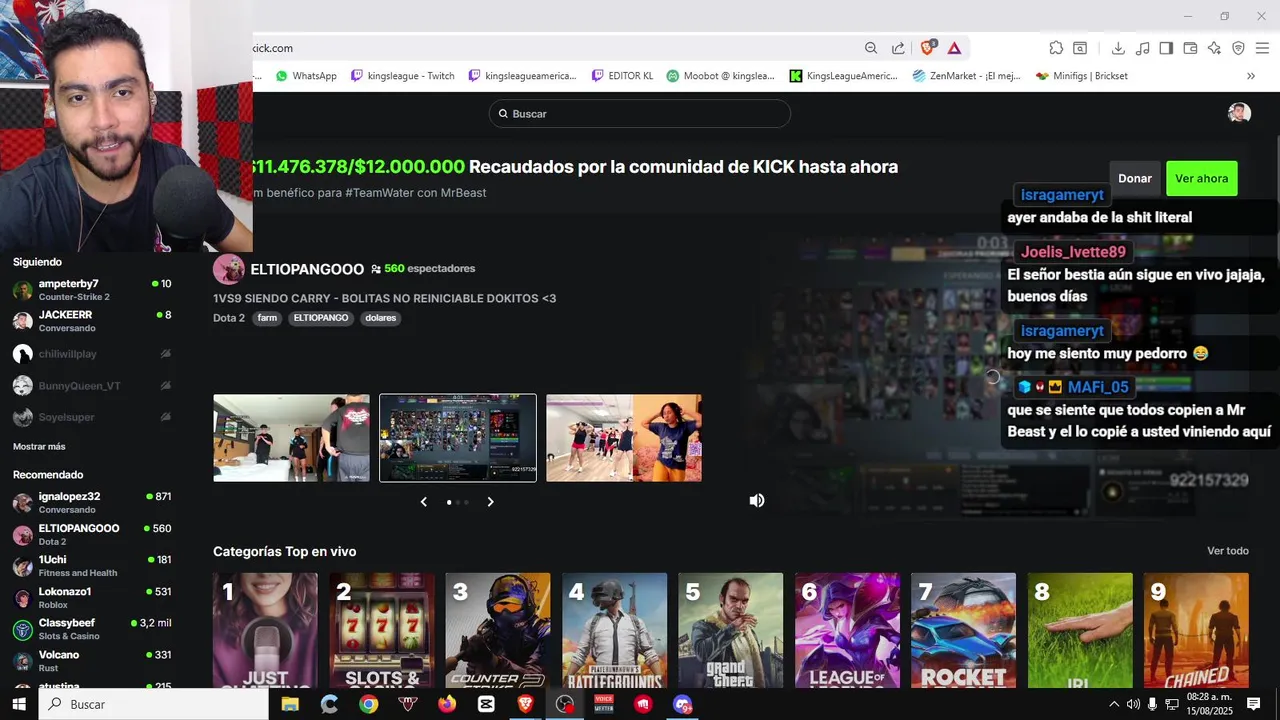The width and height of the screenshot is (1280, 720).
Task: Open offline channel chiliwillplay
Action: [x=91, y=354]
